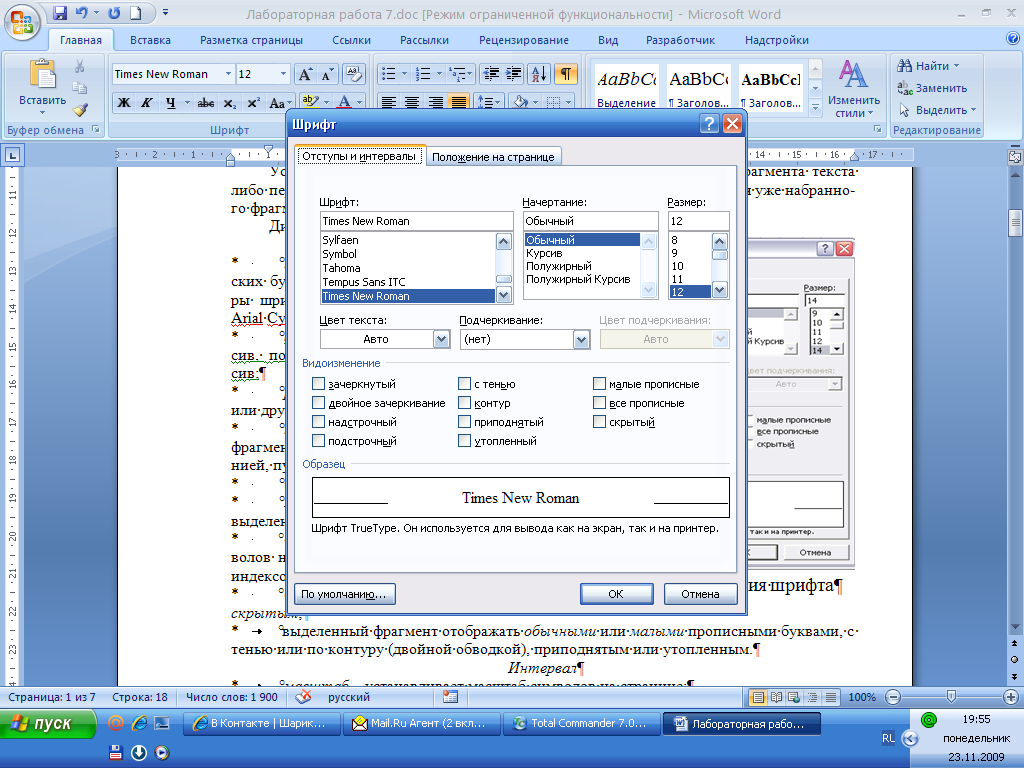Check the с тенью checkbox
Screen dimensions: 1024x768
[464, 383]
